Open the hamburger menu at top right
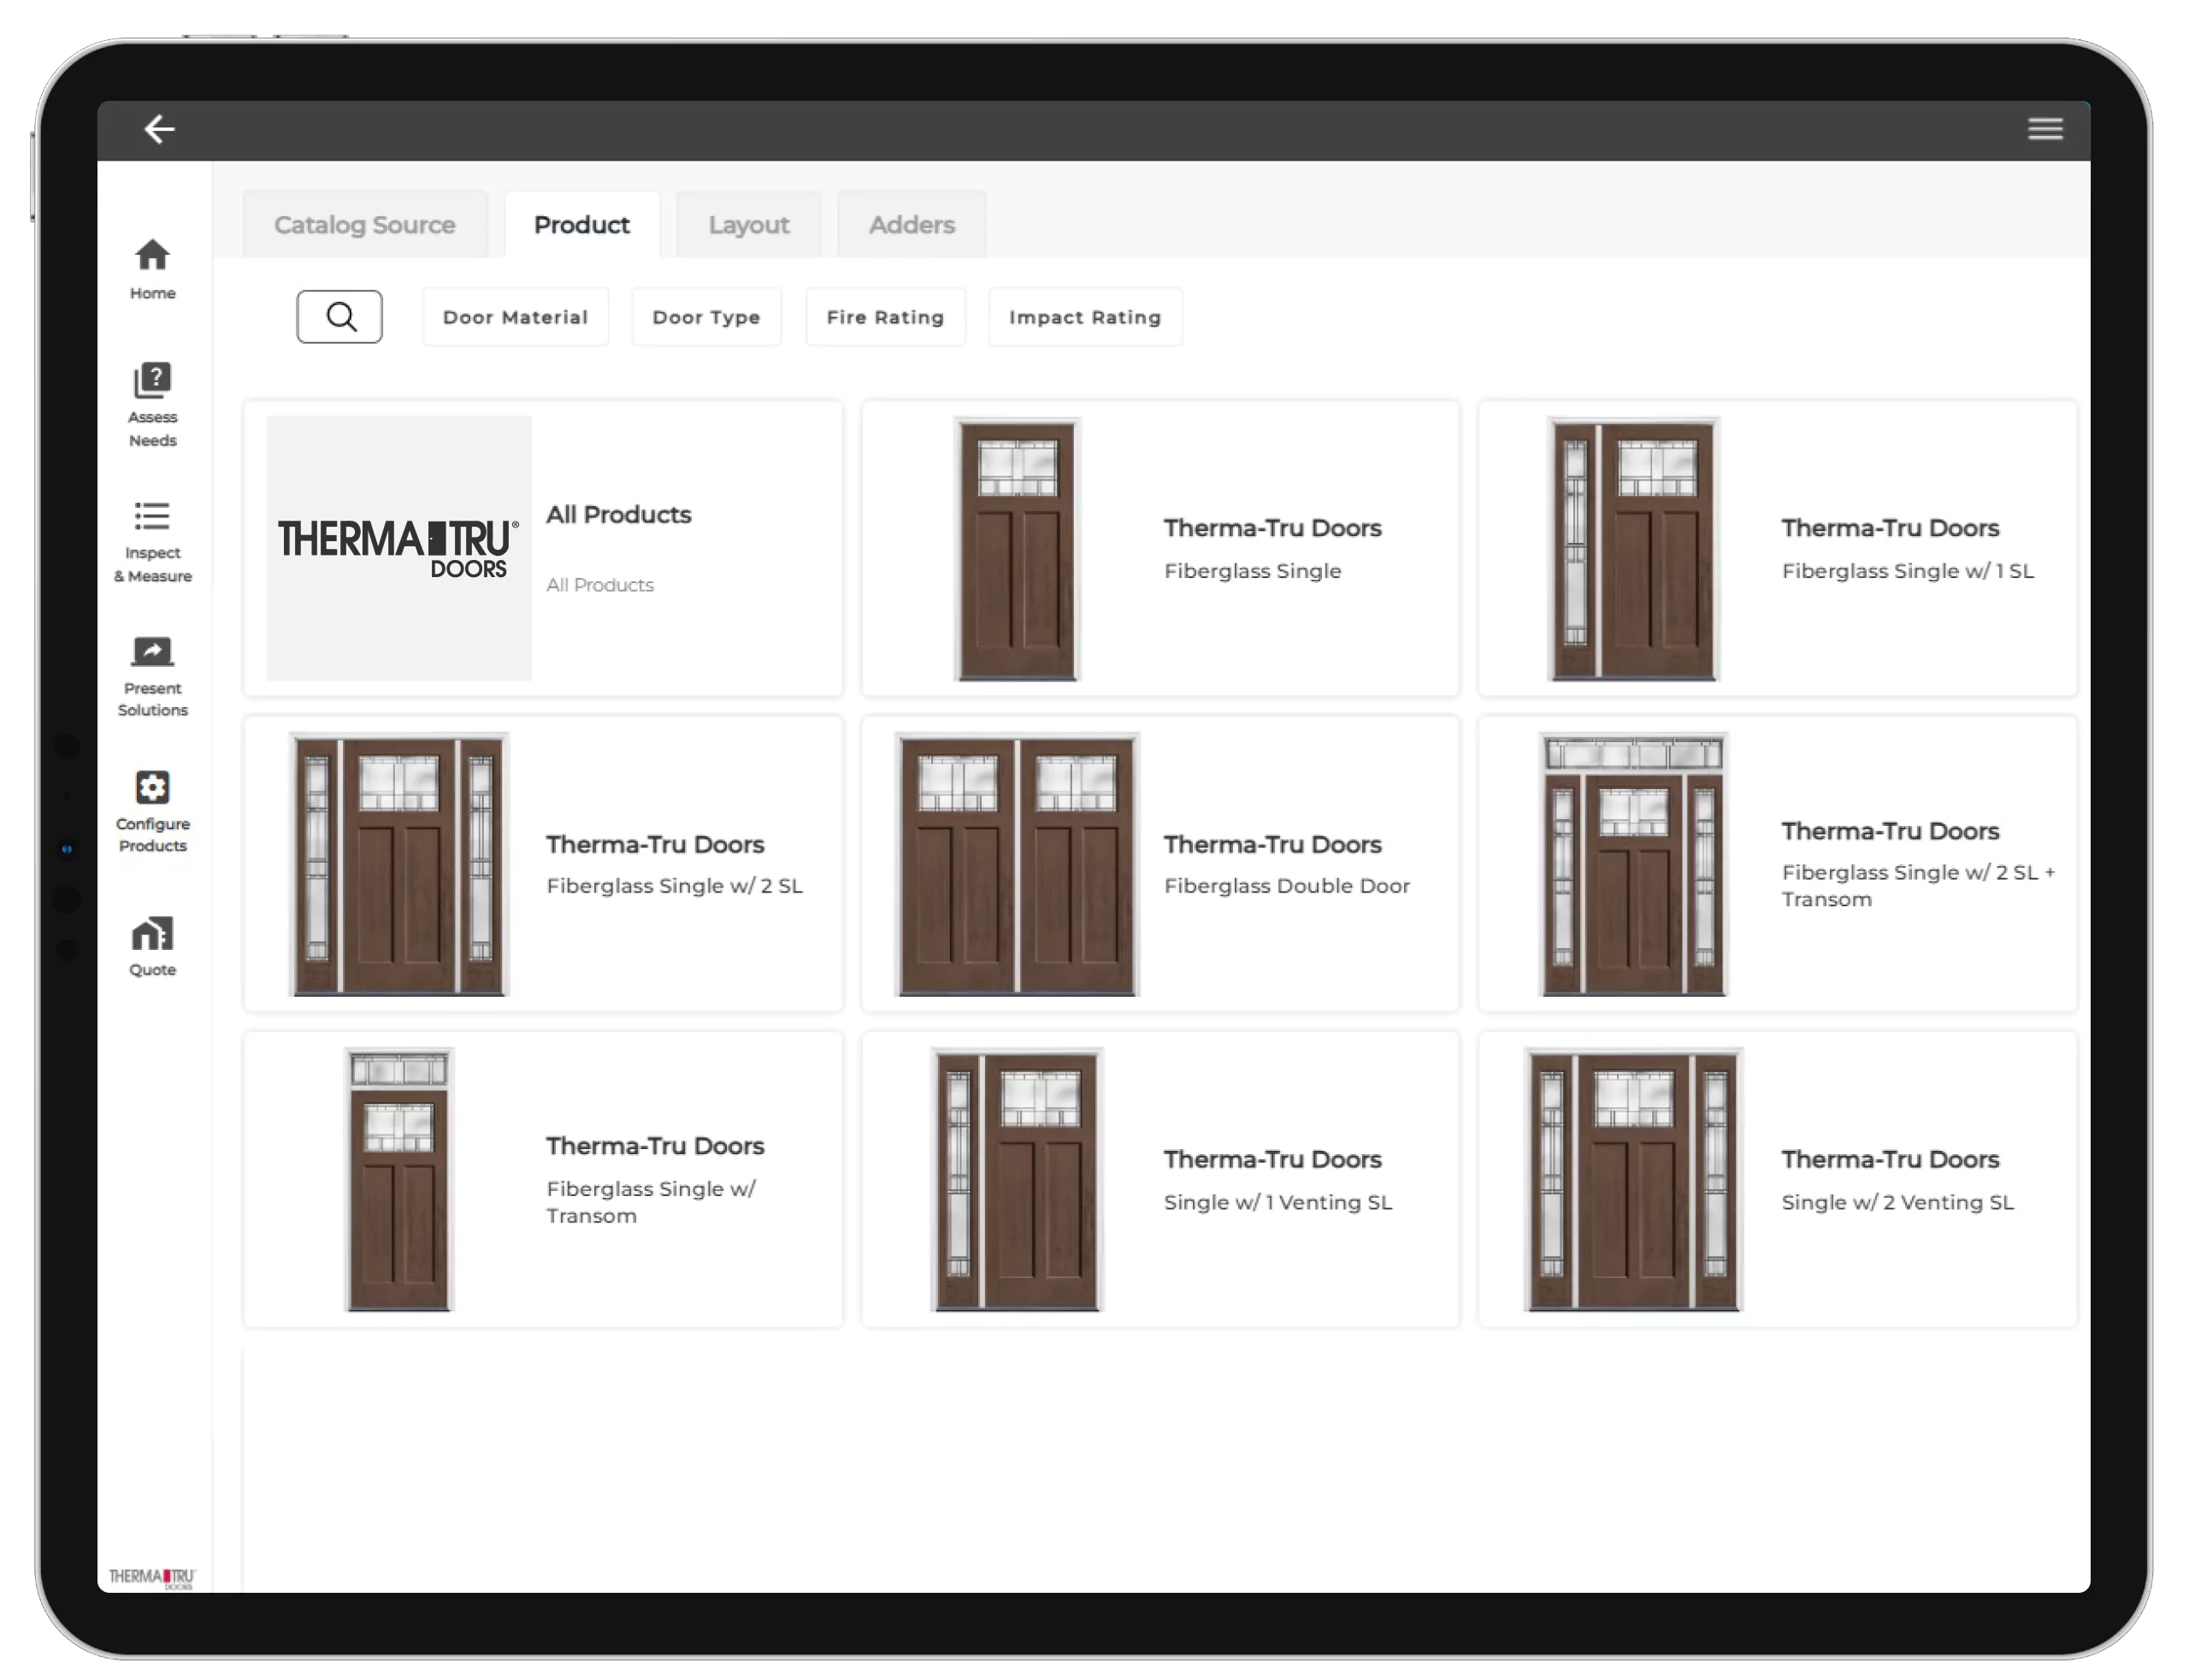This screenshot has width=2189, height=1680. (2046, 129)
